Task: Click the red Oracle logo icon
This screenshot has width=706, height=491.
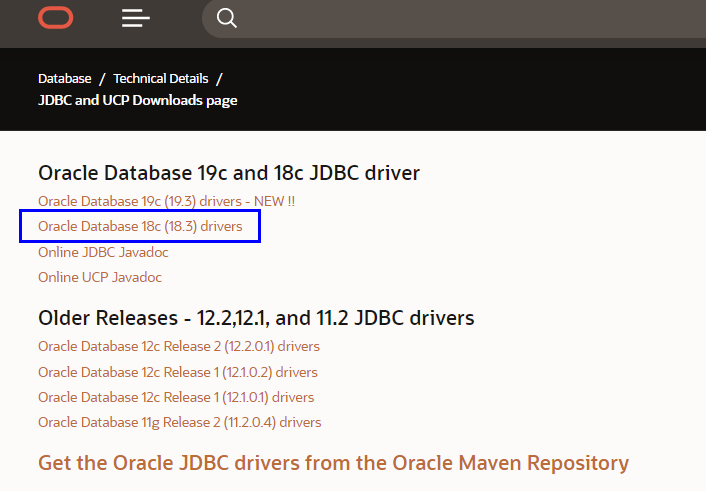Action: point(56,18)
